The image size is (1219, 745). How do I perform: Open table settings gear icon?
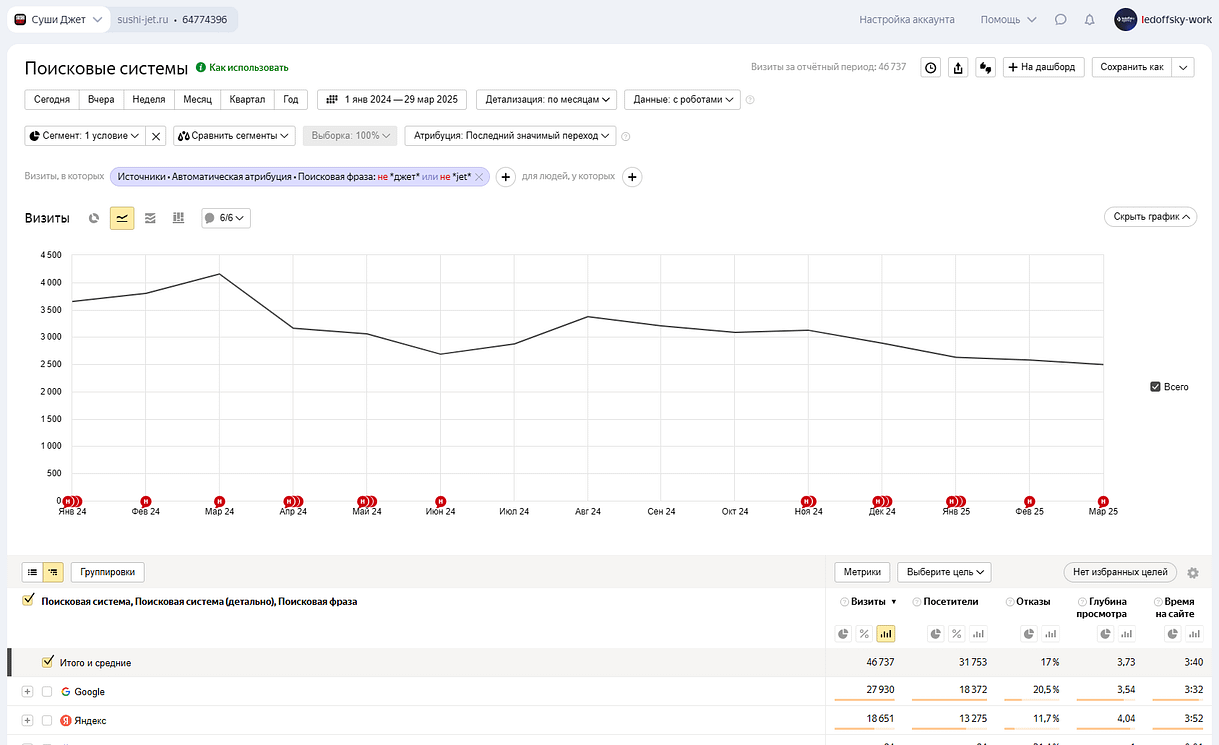pos(1192,573)
